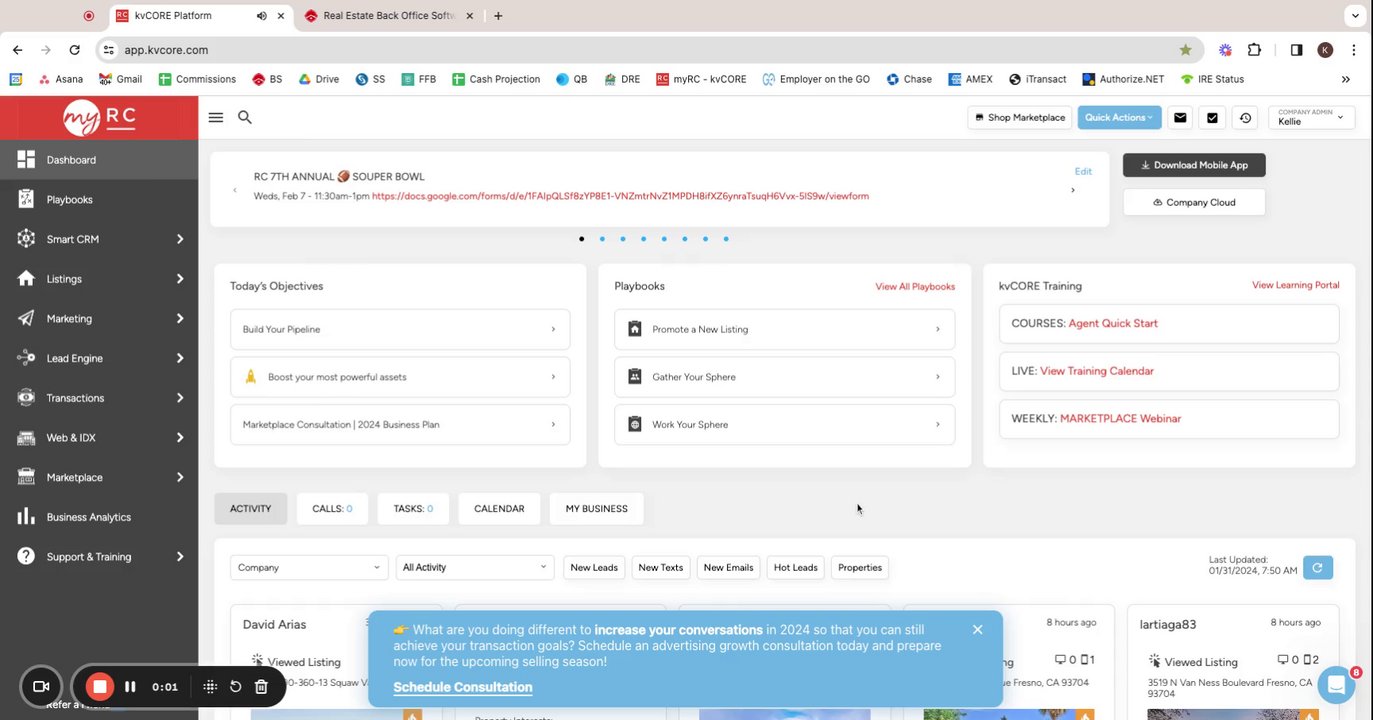
Task: Click the Support & Training question icon
Action: point(26,557)
